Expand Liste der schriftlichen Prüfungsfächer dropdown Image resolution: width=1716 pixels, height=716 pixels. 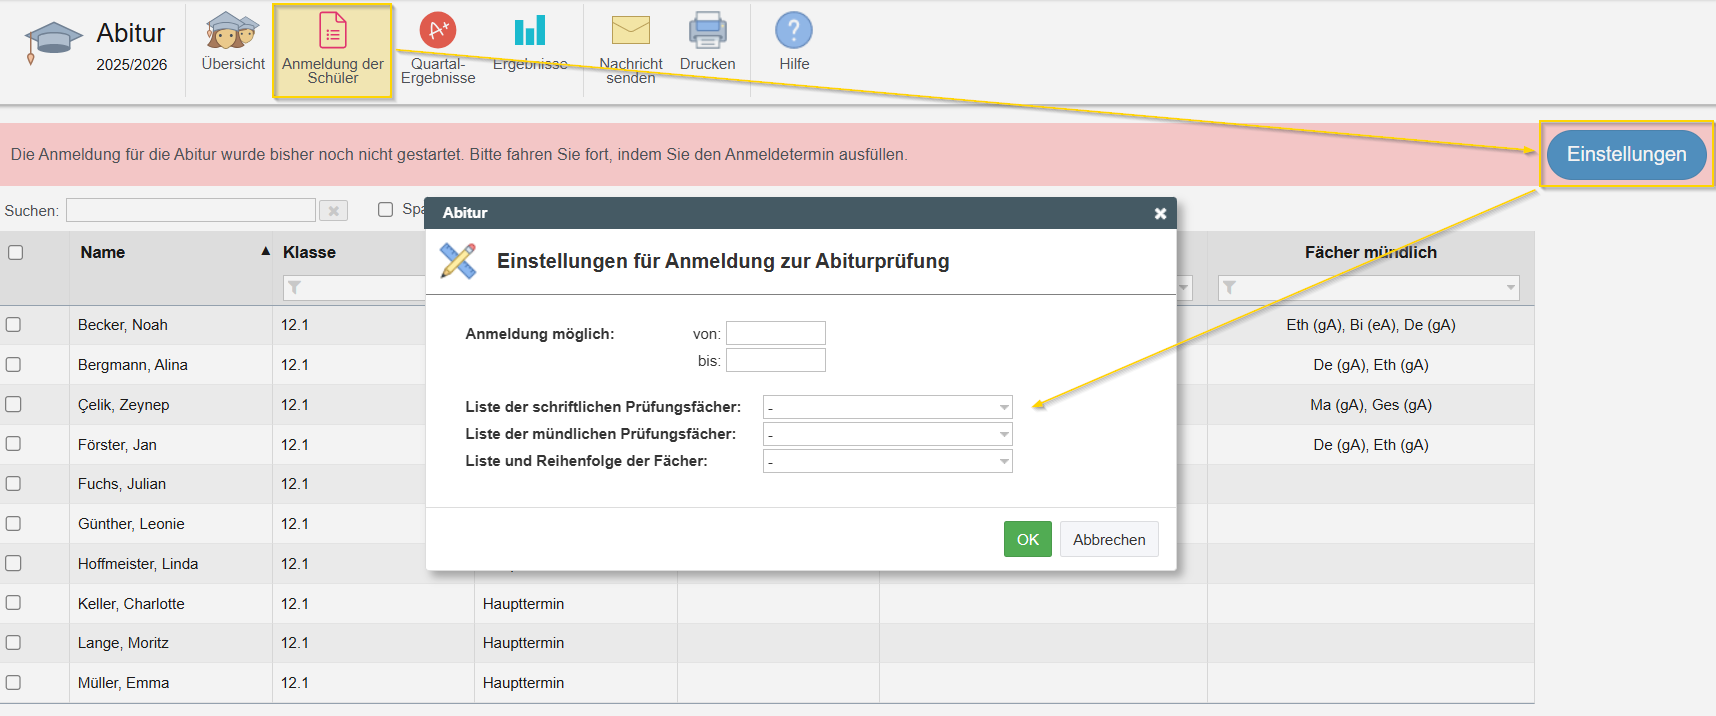(x=887, y=407)
